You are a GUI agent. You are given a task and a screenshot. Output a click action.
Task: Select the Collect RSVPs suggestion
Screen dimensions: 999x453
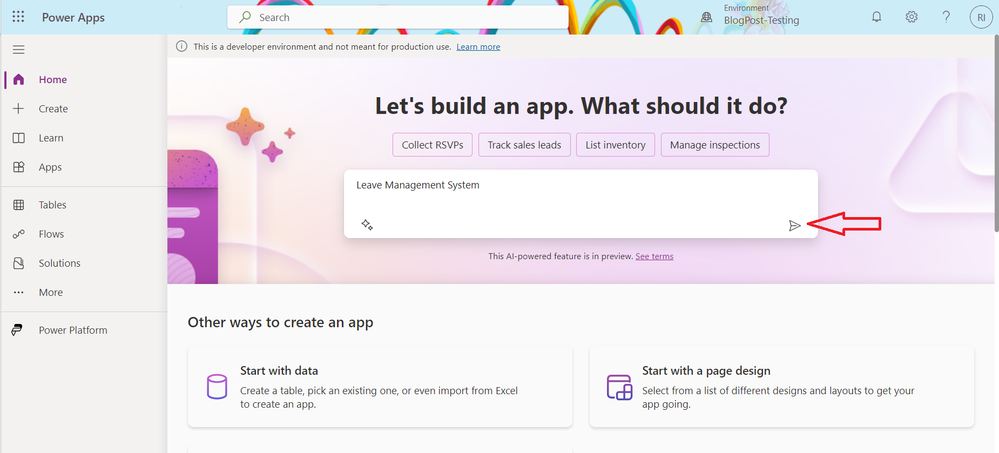tap(433, 145)
